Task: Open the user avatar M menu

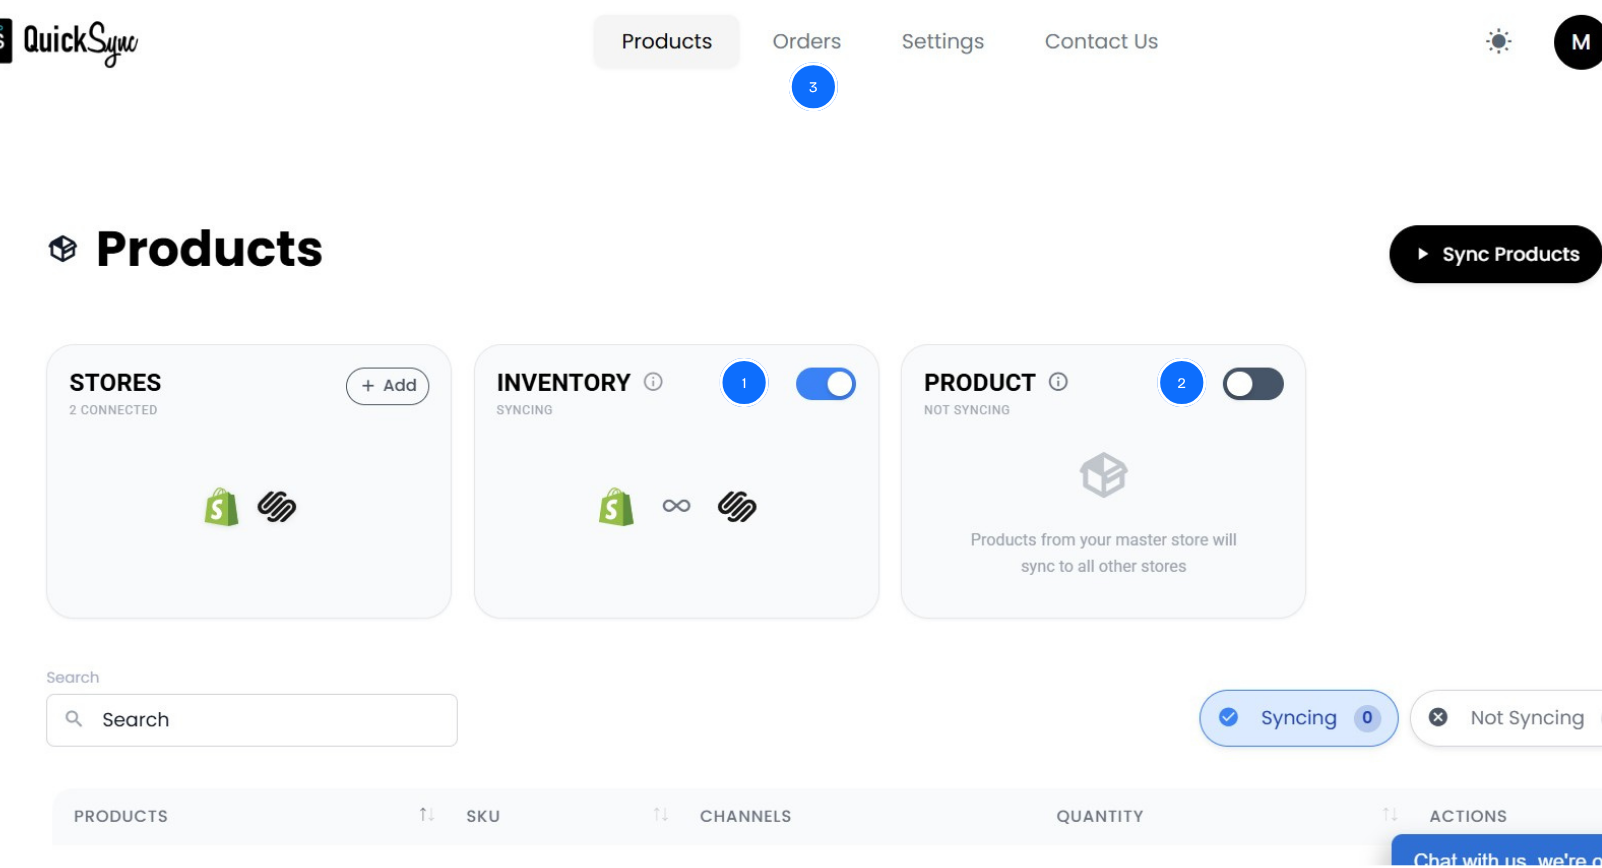Action: [1579, 42]
